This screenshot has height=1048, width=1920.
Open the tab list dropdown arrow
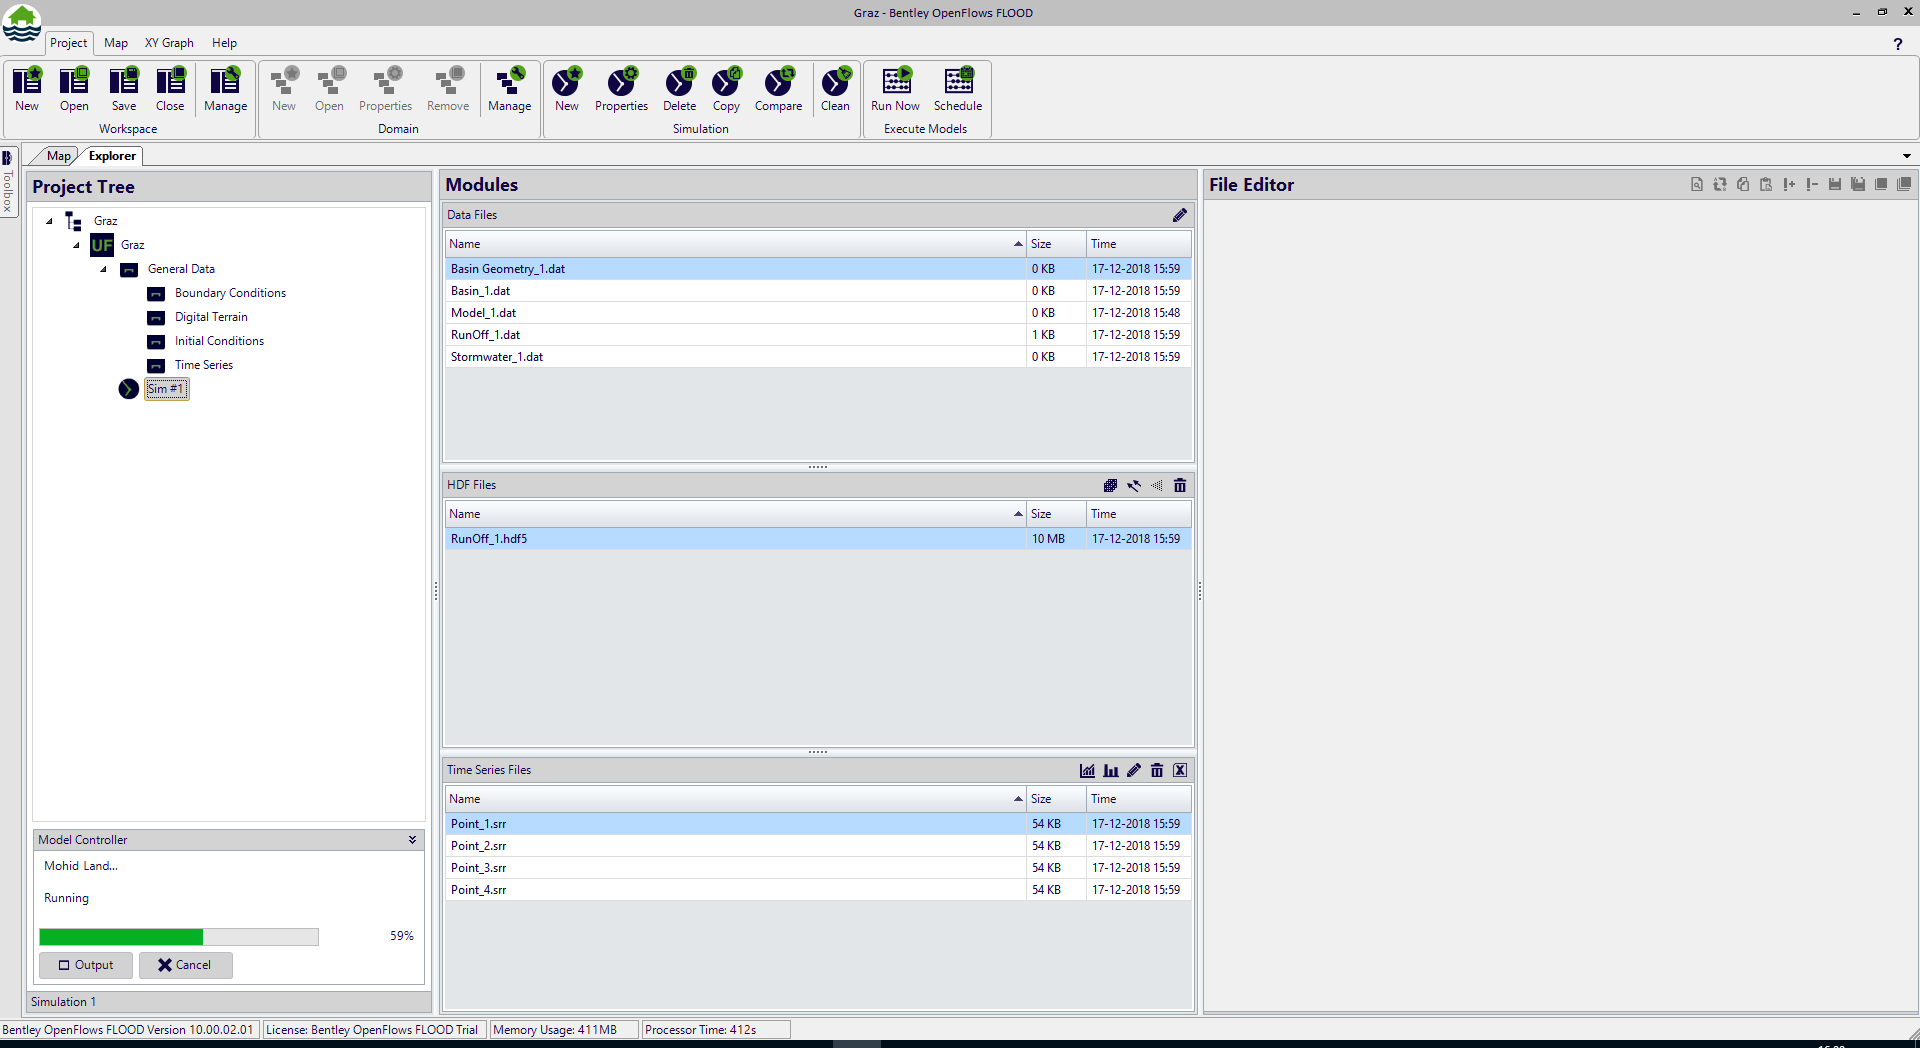(1906, 156)
